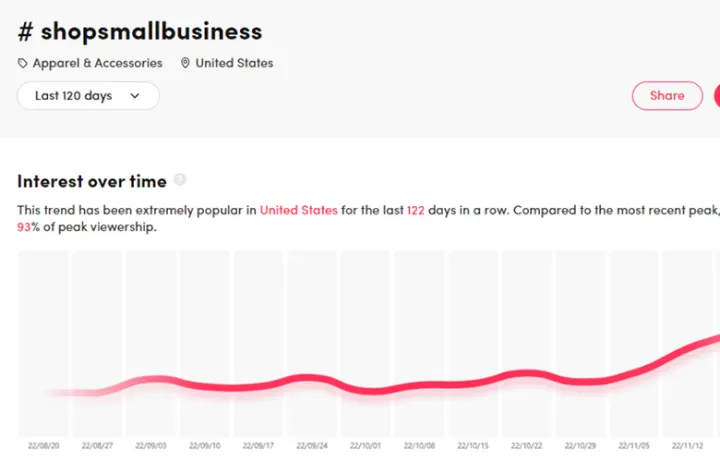This screenshot has height=462, width=720.
Task: Open the Last 120 days dropdown
Action: point(88,96)
